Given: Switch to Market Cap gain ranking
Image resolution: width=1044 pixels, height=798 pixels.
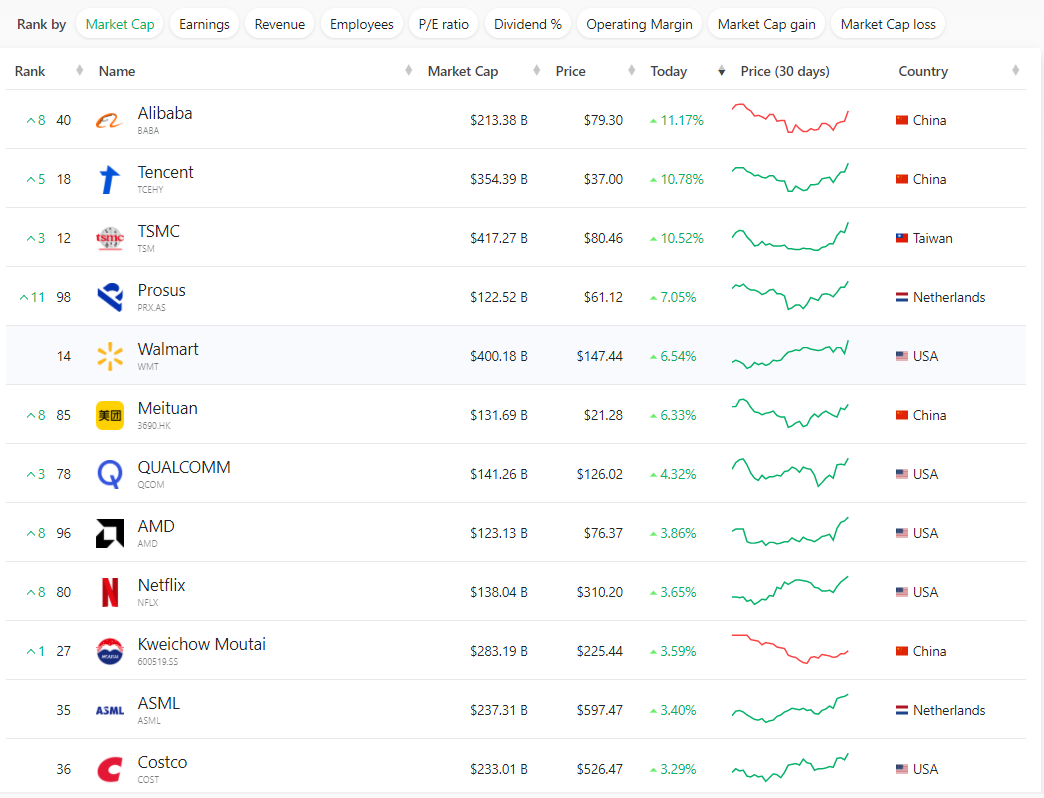Looking at the screenshot, I should tap(766, 25).
